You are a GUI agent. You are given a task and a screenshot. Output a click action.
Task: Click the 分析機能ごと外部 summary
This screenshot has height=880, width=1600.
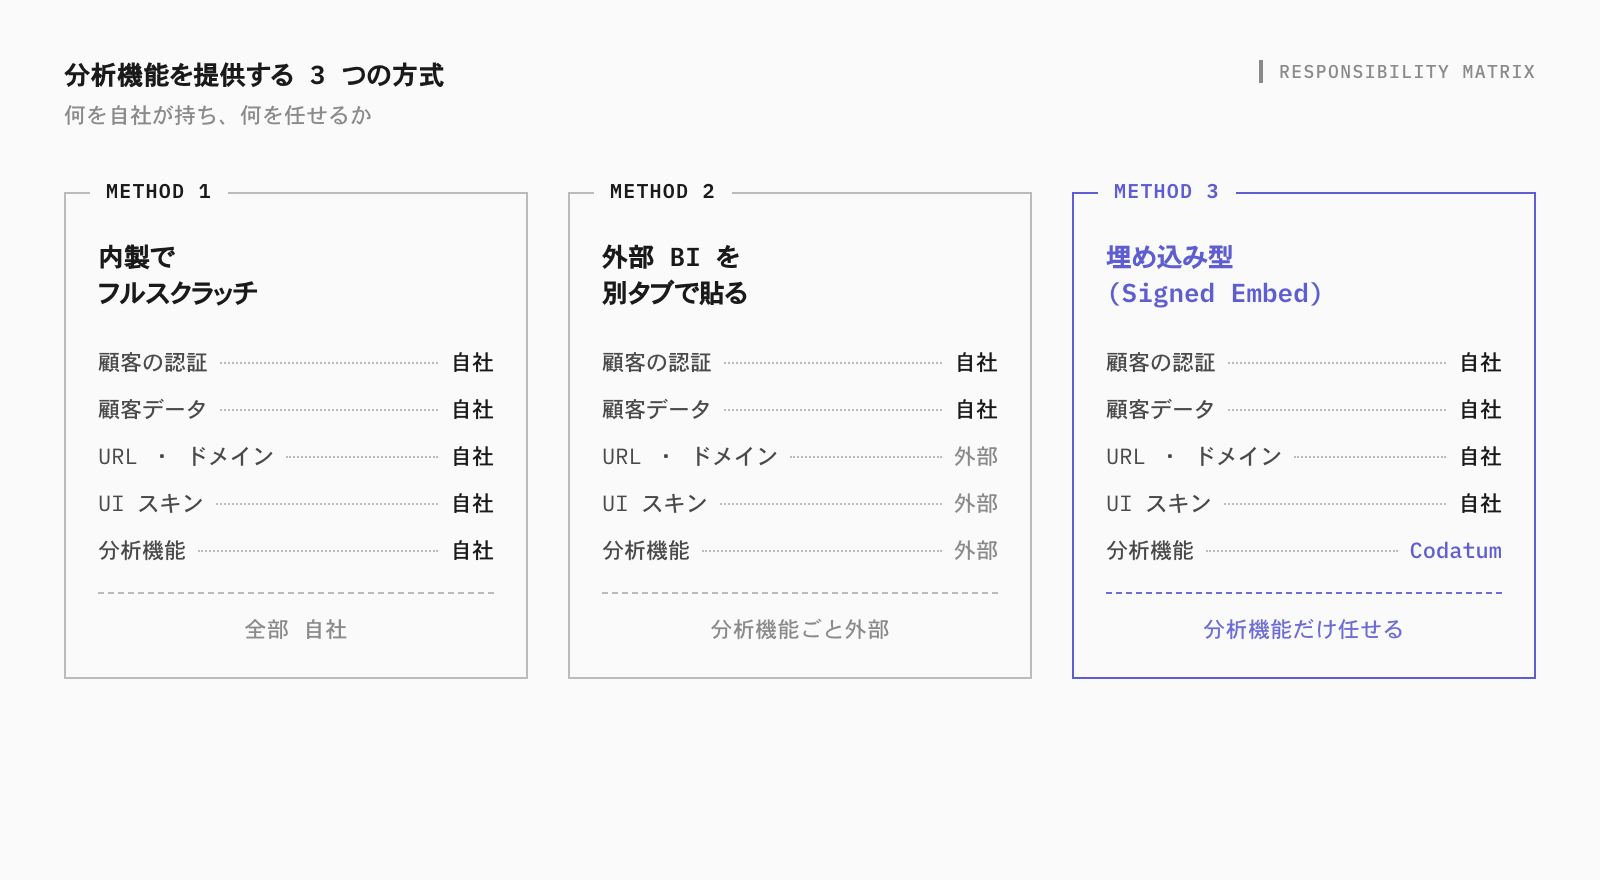800,629
